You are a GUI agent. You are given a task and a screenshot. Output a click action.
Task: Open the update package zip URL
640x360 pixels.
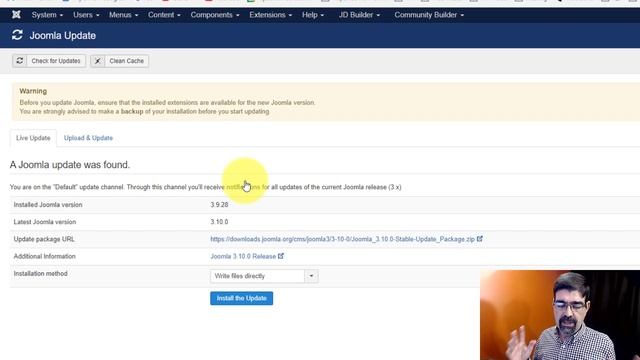point(342,239)
